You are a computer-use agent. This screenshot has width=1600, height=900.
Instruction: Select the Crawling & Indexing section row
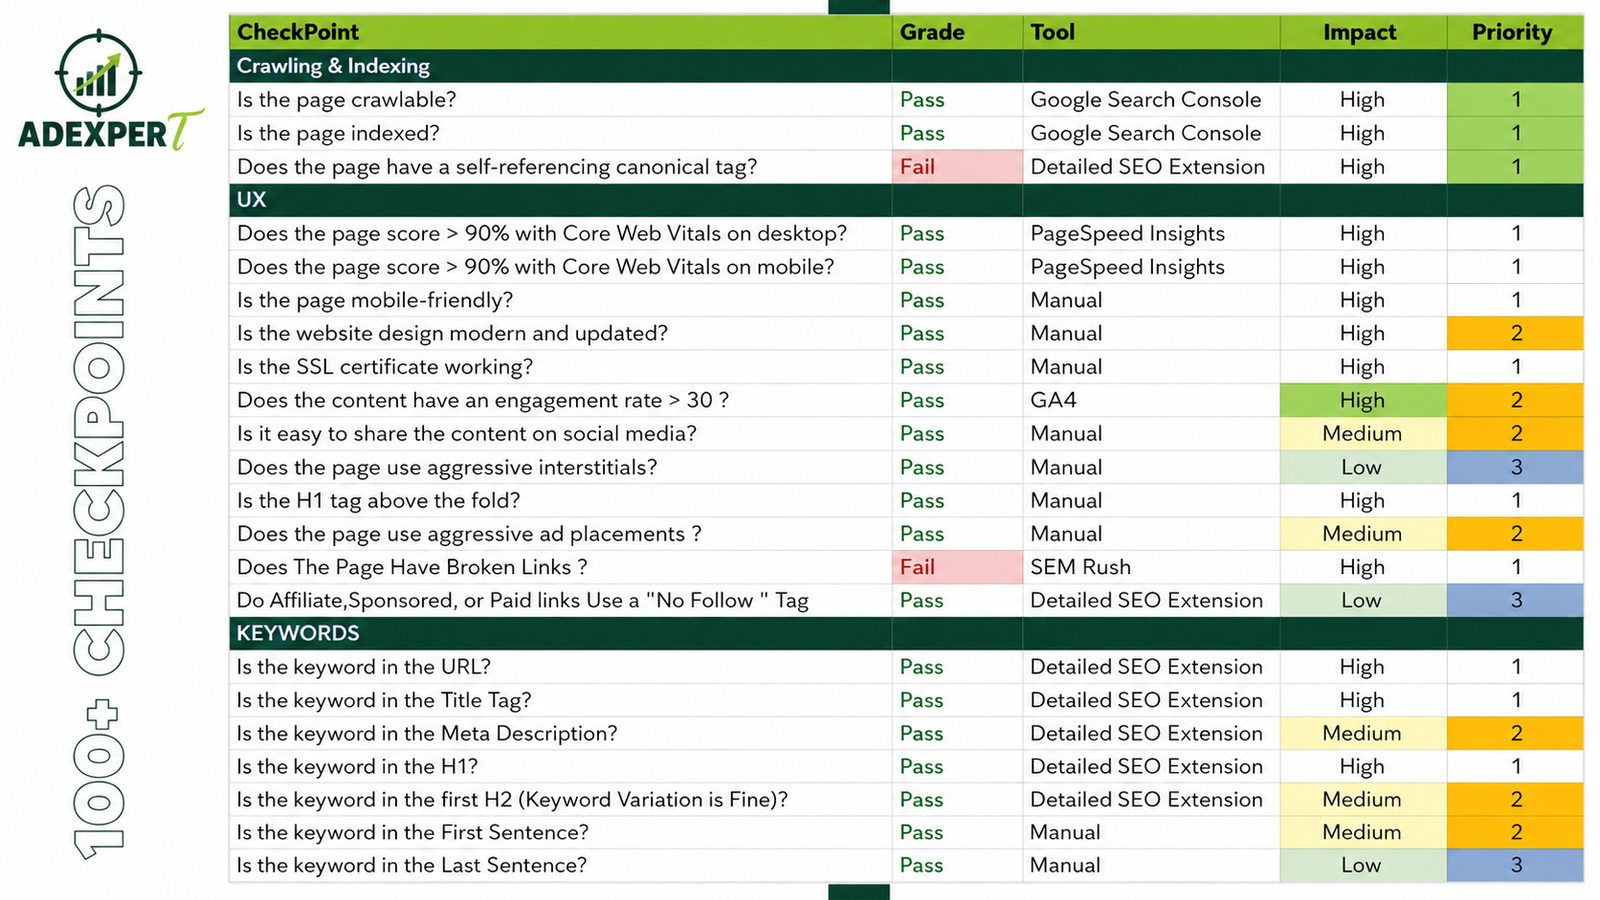coord(906,66)
